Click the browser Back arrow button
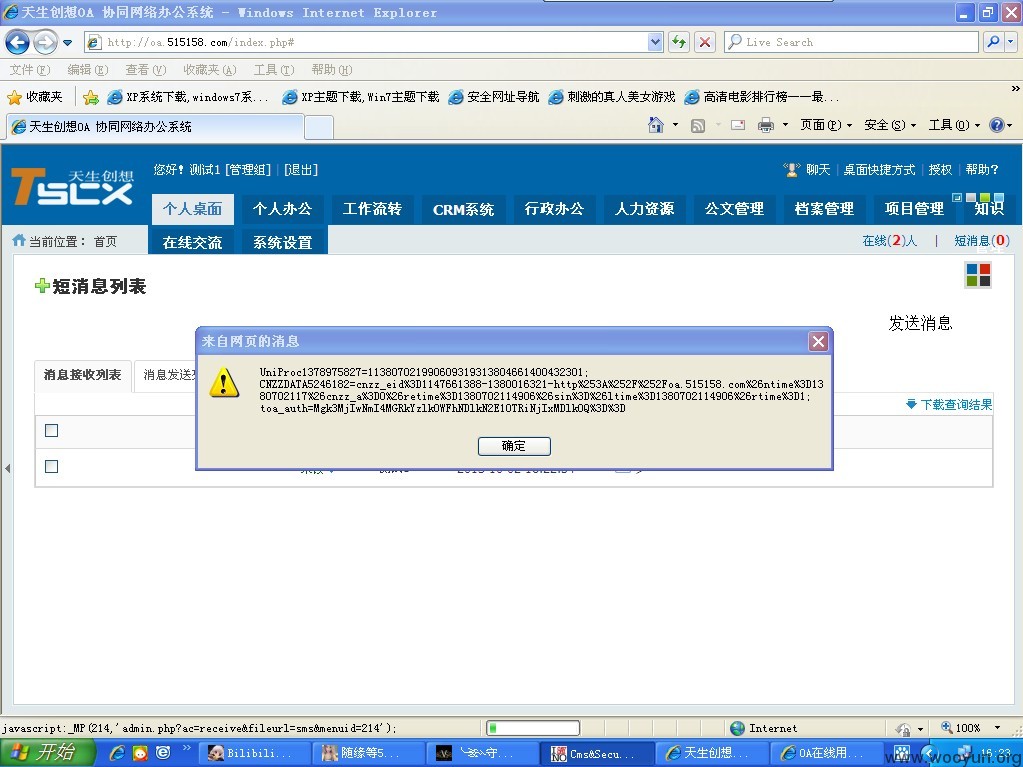Screen dimensions: 1023x767 (17, 42)
